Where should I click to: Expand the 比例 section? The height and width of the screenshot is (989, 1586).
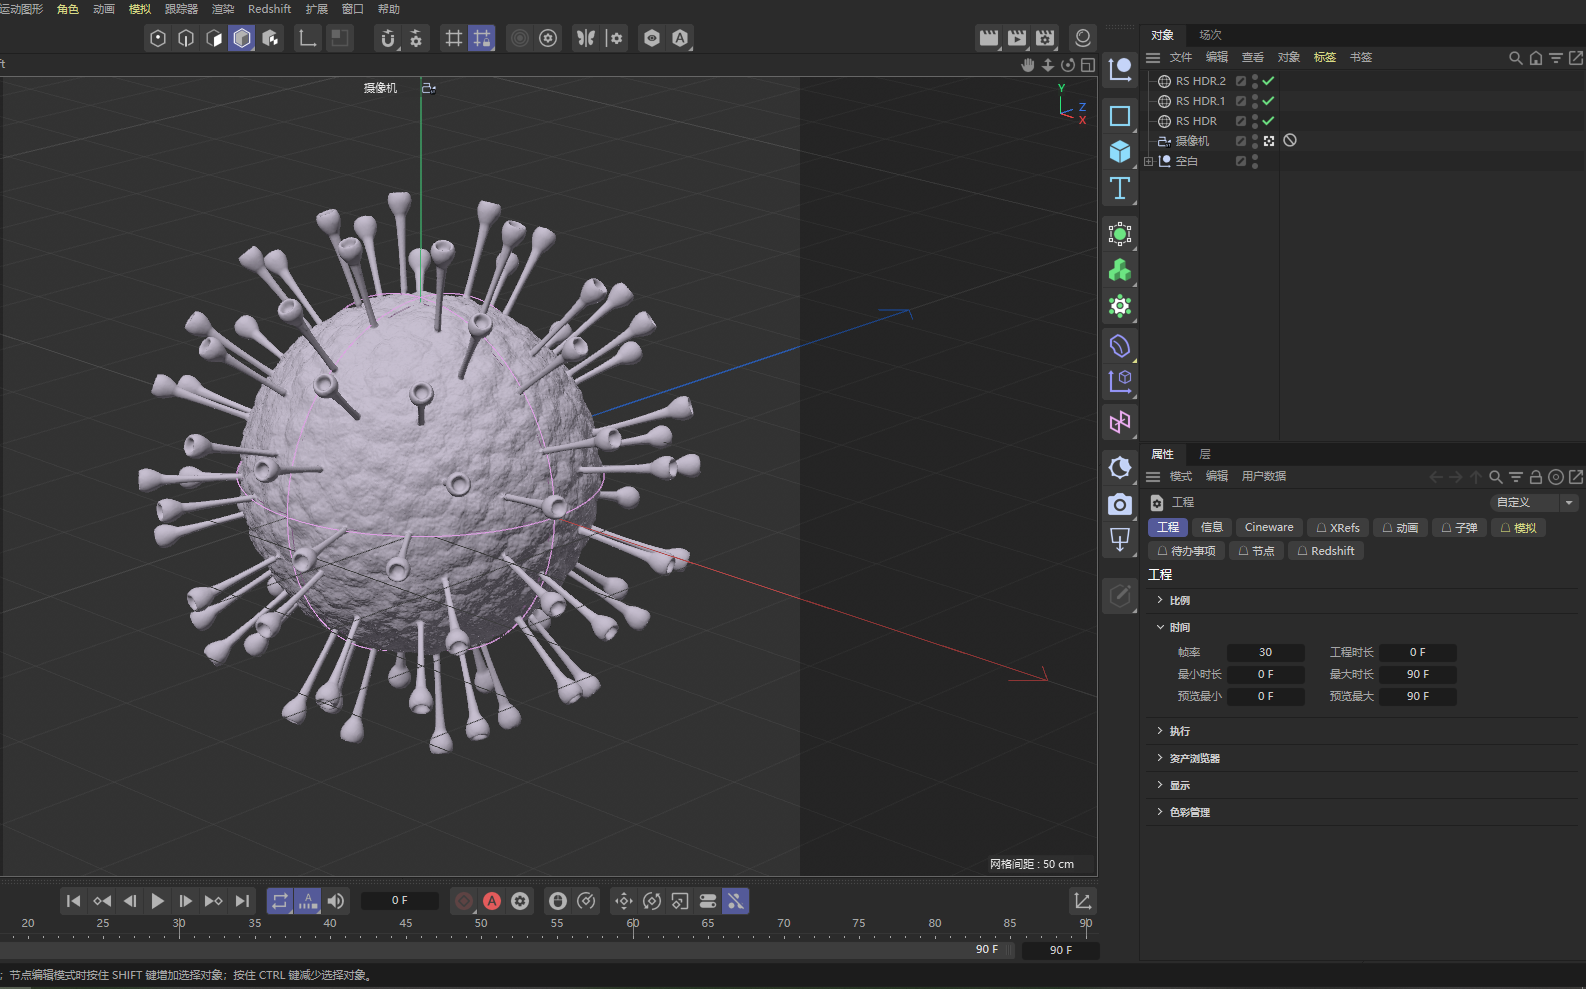click(1160, 600)
